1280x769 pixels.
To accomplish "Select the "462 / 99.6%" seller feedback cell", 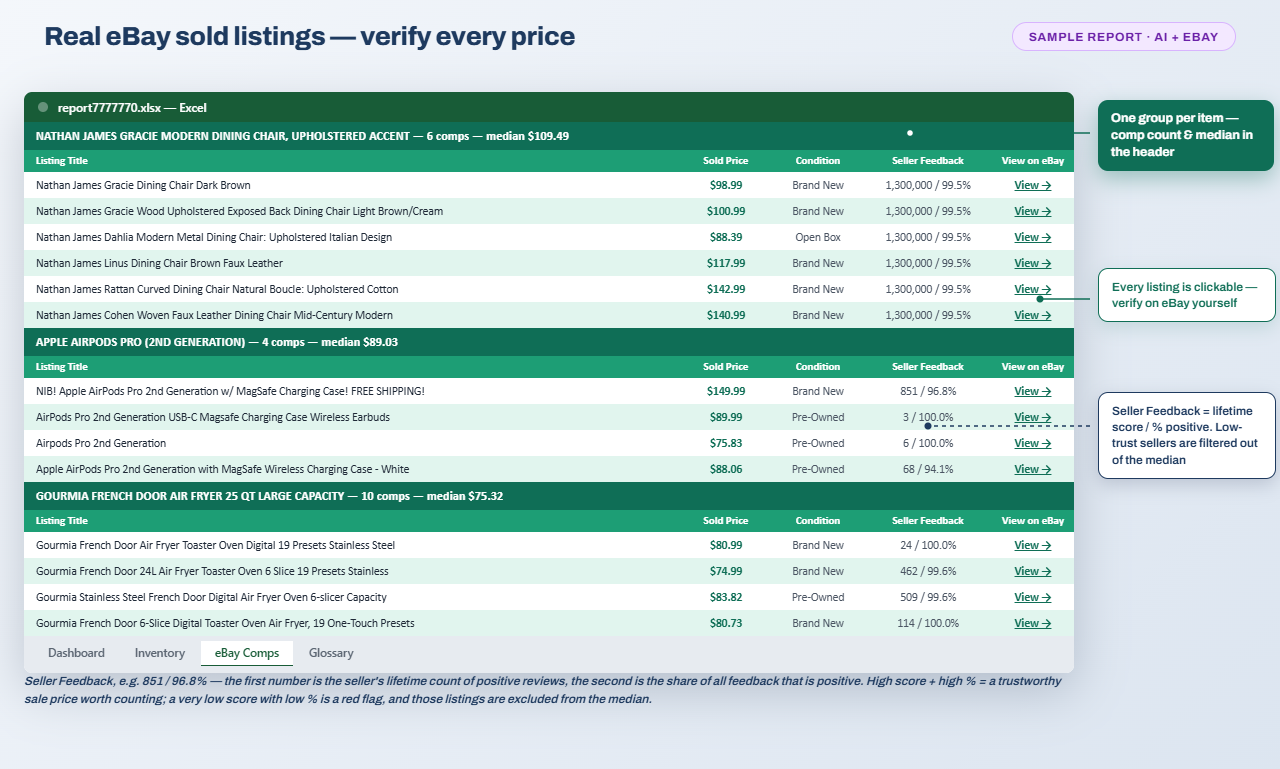I will (928, 571).
